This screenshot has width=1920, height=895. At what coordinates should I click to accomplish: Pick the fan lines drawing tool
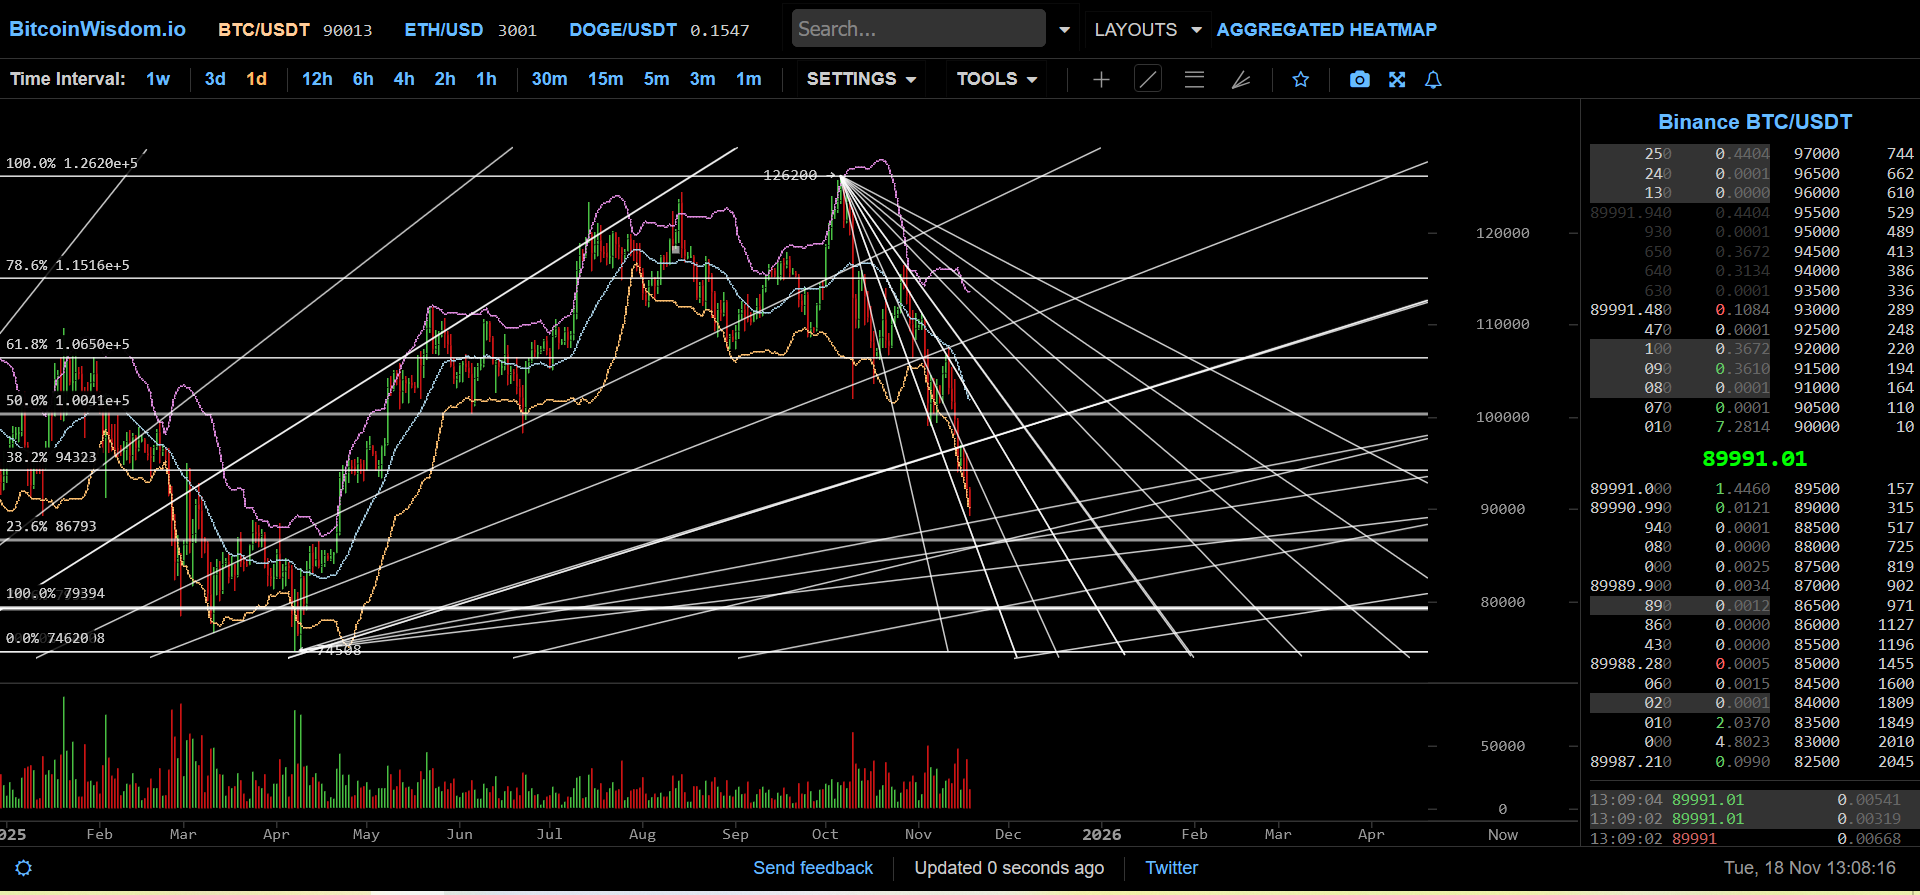(x=1241, y=79)
